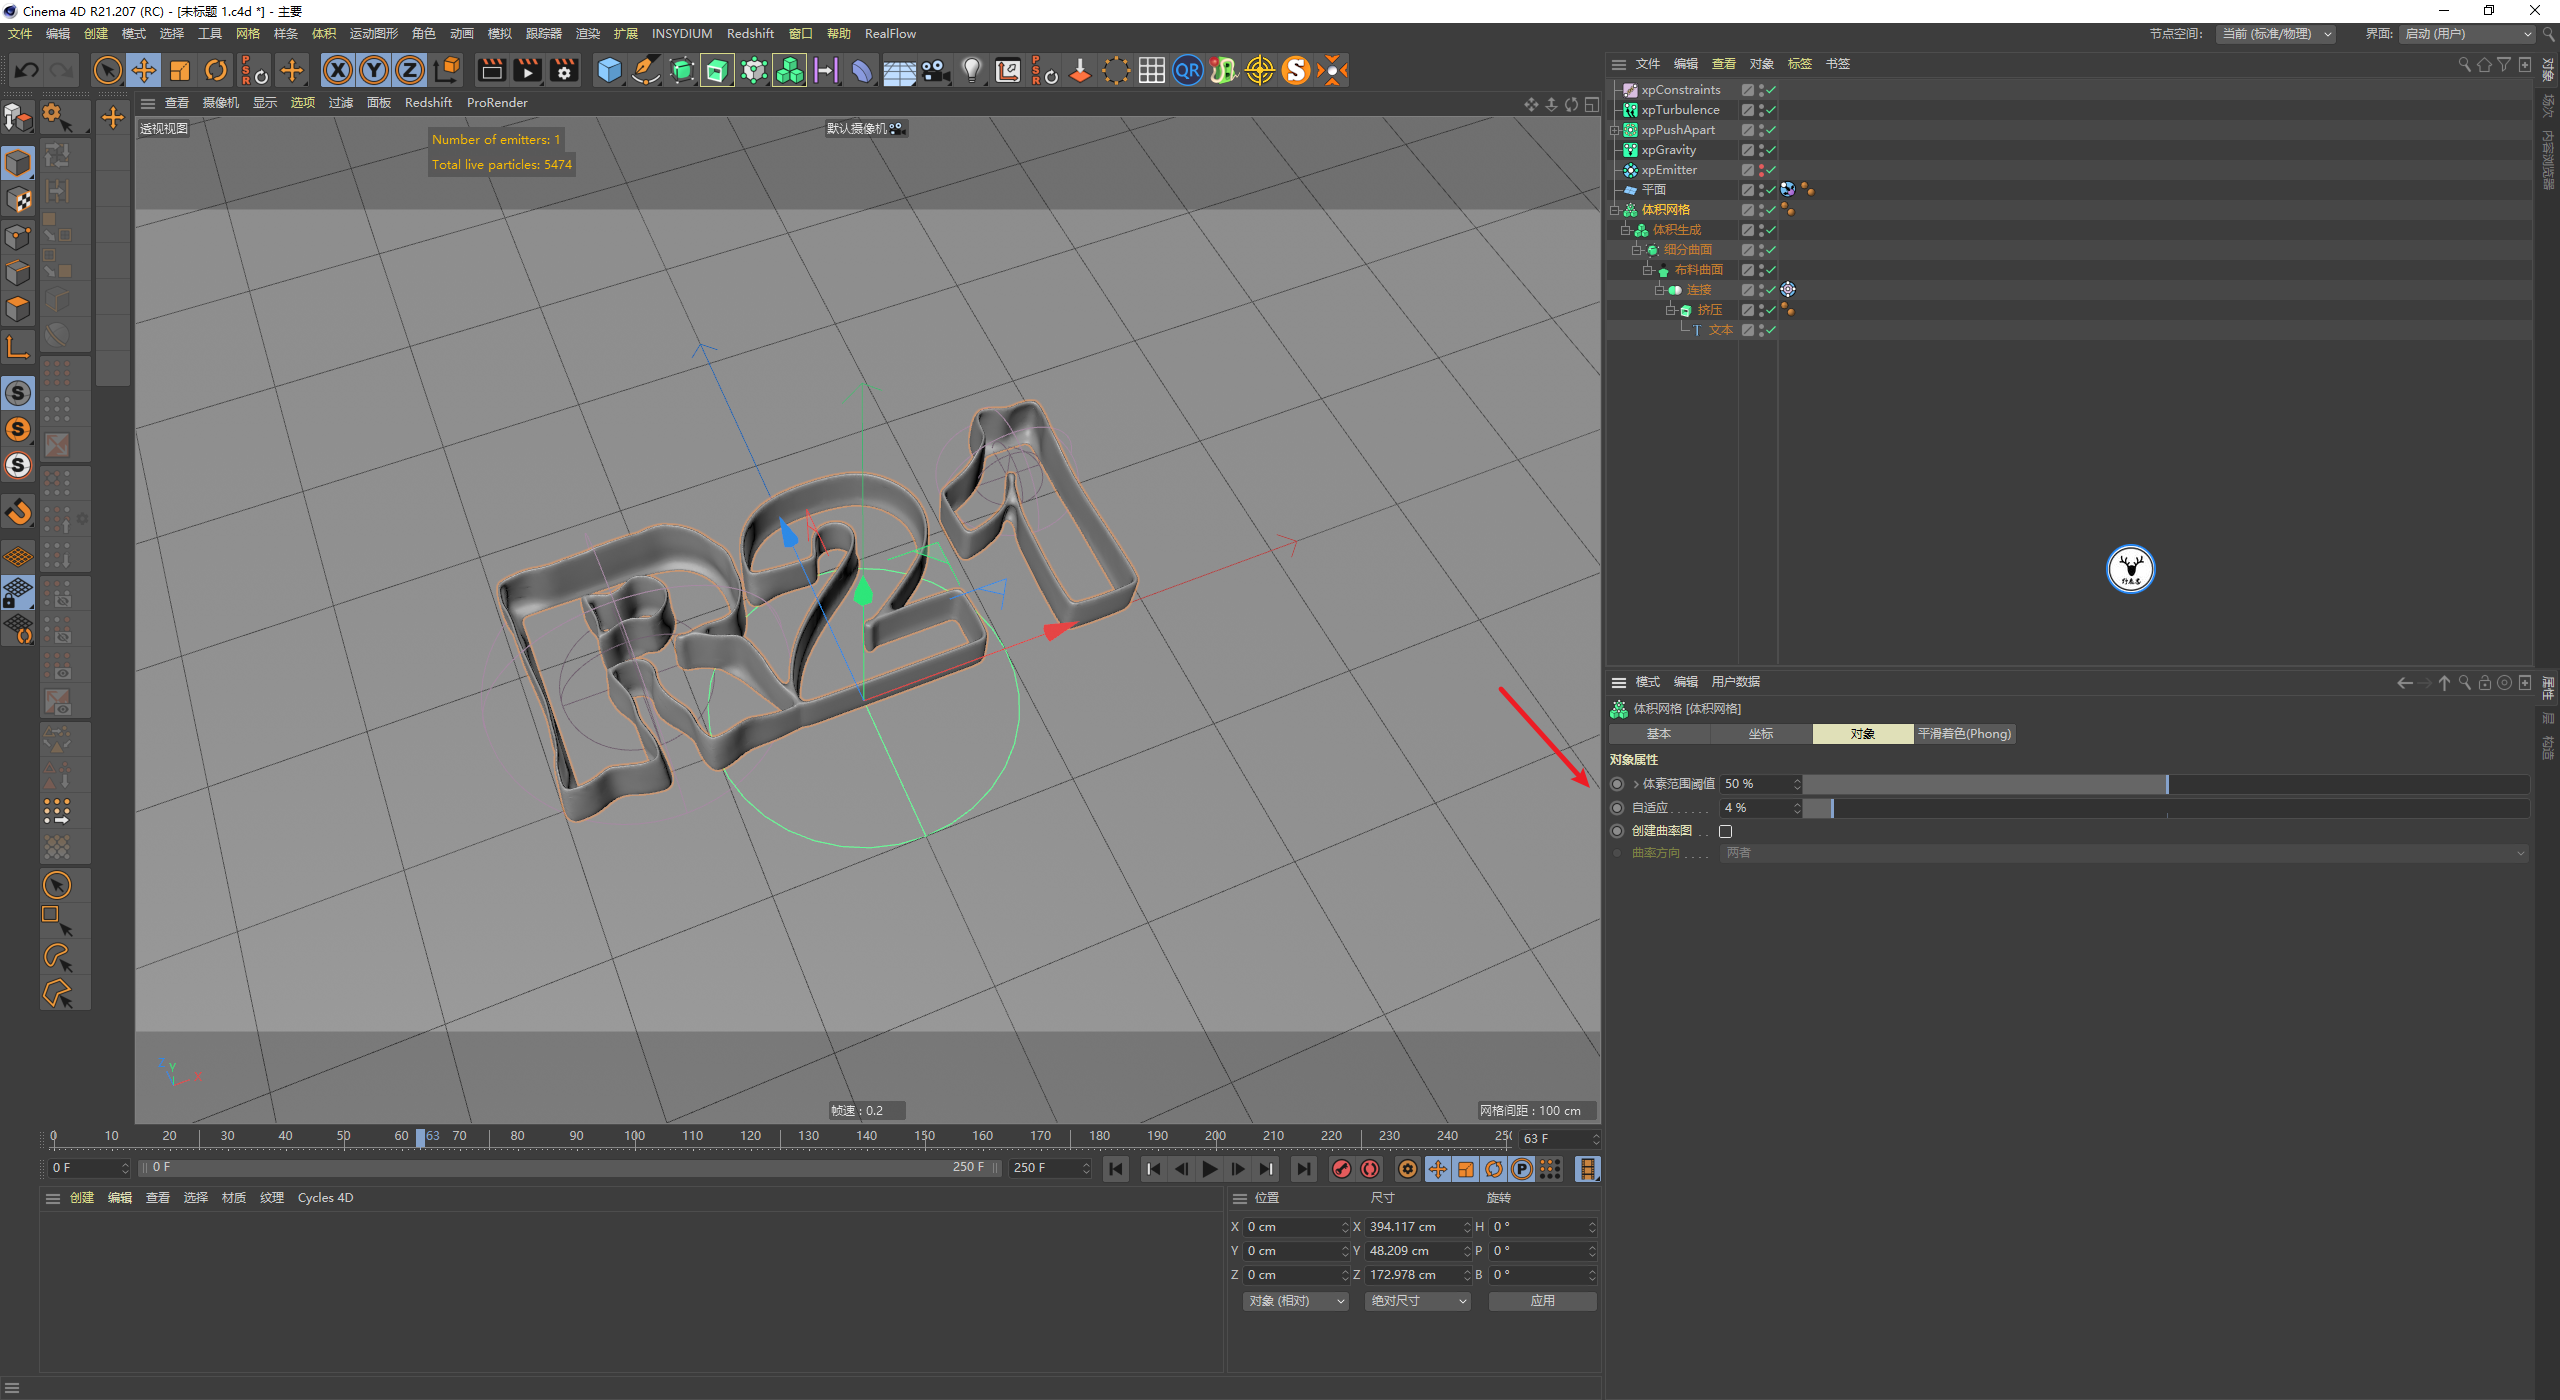Enable the 创建曲率图 checkbox
This screenshot has width=2560, height=1400.
click(1725, 831)
